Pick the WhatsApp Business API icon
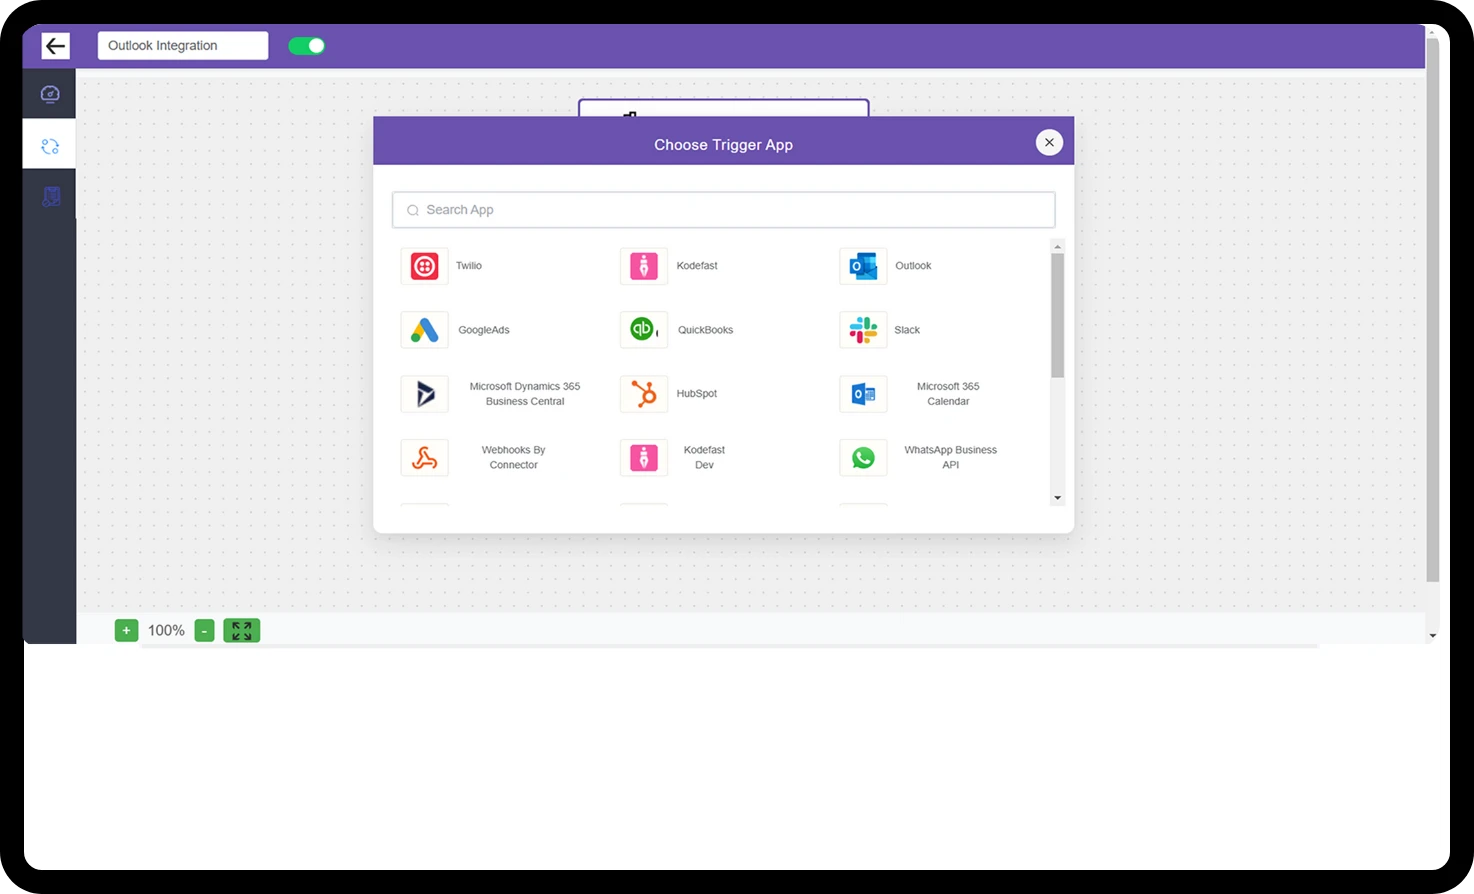Image resolution: width=1474 pixels, height=894 pixels. (x=863, y=458)
